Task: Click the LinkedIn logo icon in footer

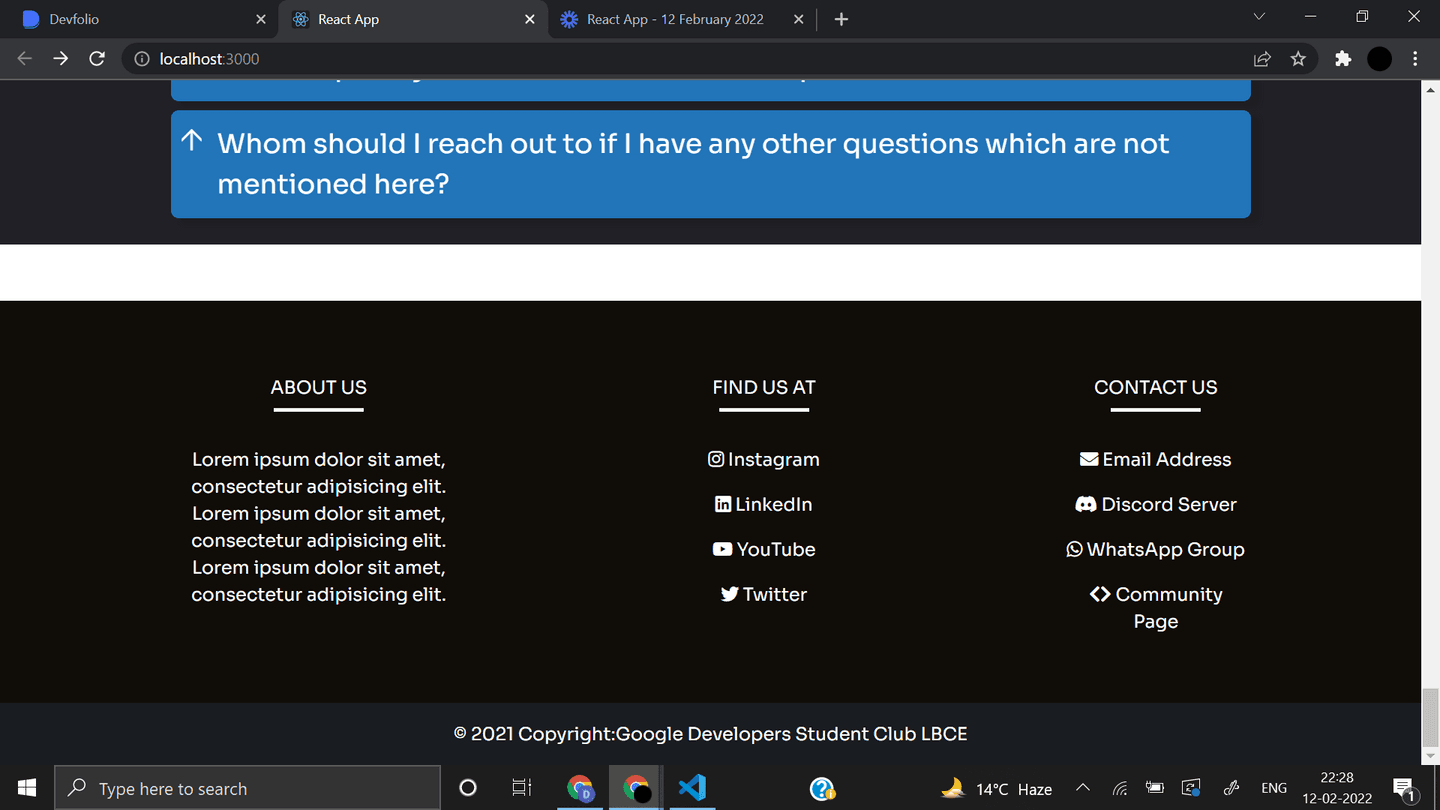Action: [x=723, y=504]
